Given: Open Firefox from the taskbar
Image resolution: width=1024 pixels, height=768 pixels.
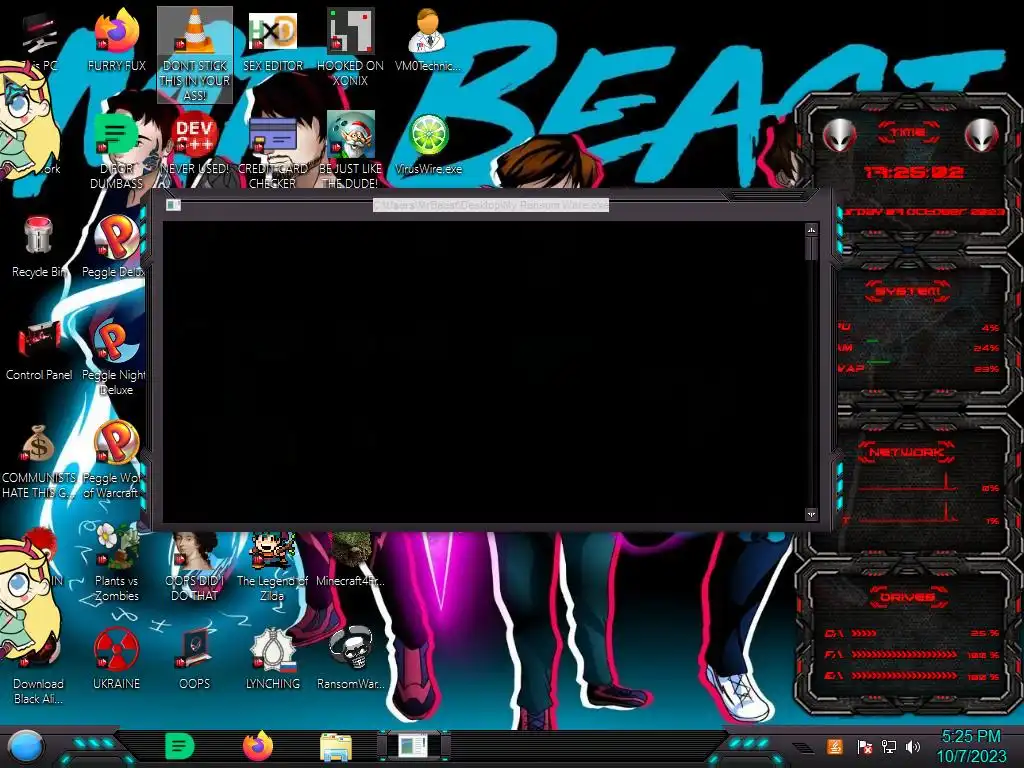Looking at the screenshot, I should click(258, 746).
